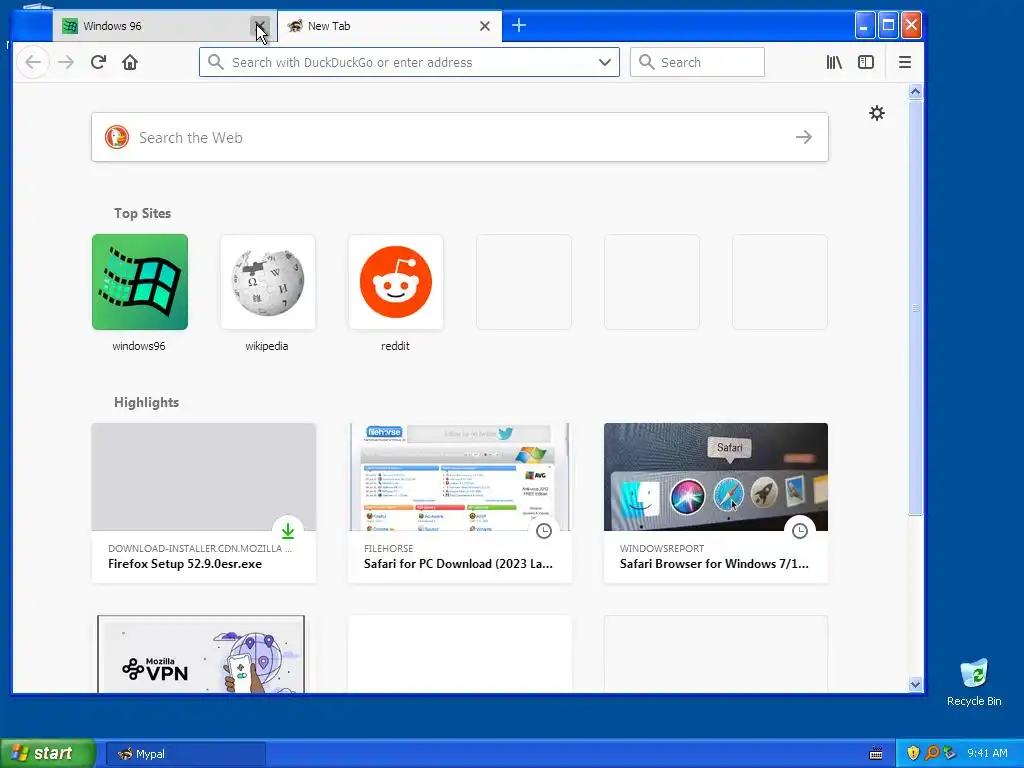Click the Filehorse screenshot thumbnail
1024x768 pixels.
(x=460, y=477)
